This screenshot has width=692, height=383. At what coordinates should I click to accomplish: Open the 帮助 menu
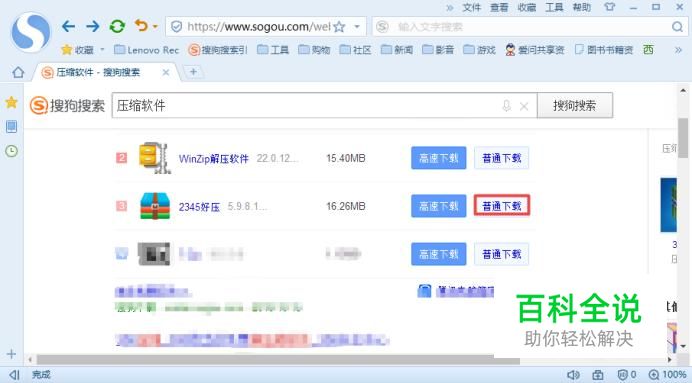pyautogui.click(x=582, y=8)
